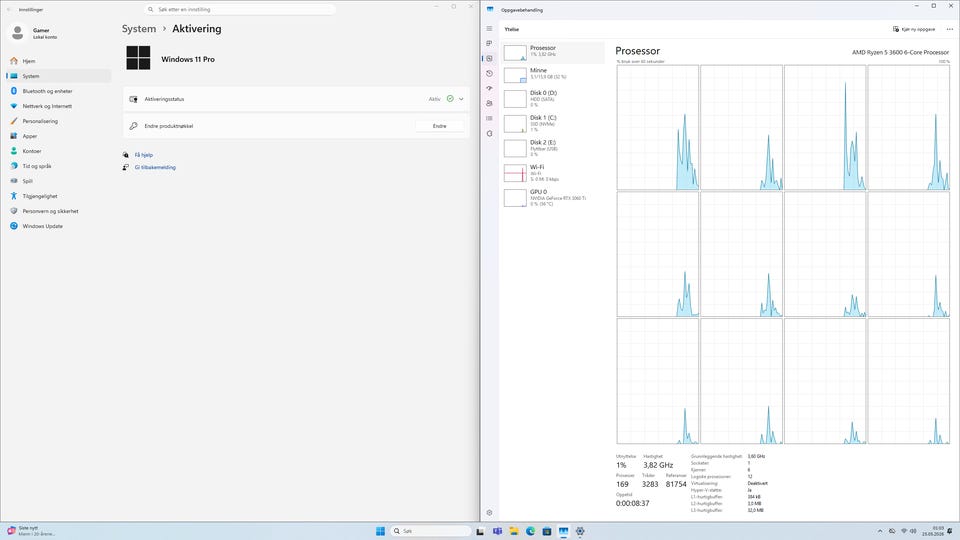Open Personalisering settings page
The width and height of the screenshot is (960, 540).
[x=59, y=121]
